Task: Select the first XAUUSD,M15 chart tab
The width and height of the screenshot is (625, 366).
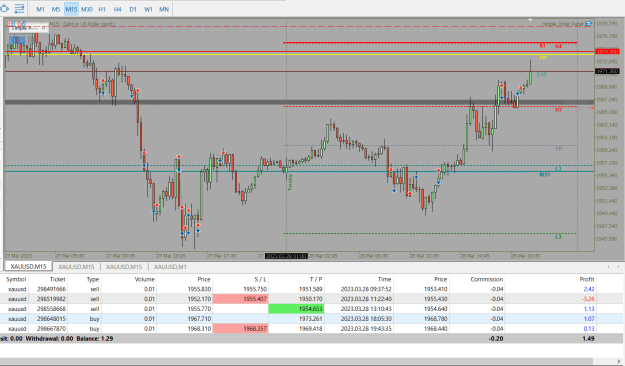Action: point(28,267)
